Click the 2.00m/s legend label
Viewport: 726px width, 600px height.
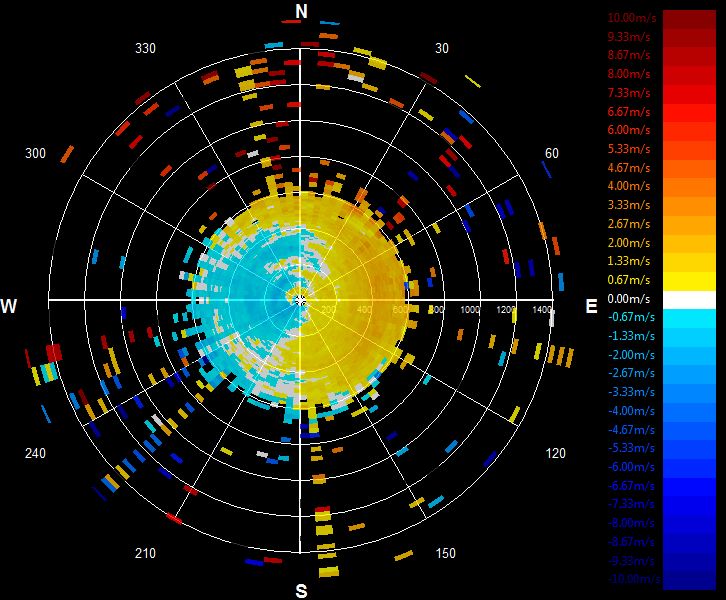629,243
